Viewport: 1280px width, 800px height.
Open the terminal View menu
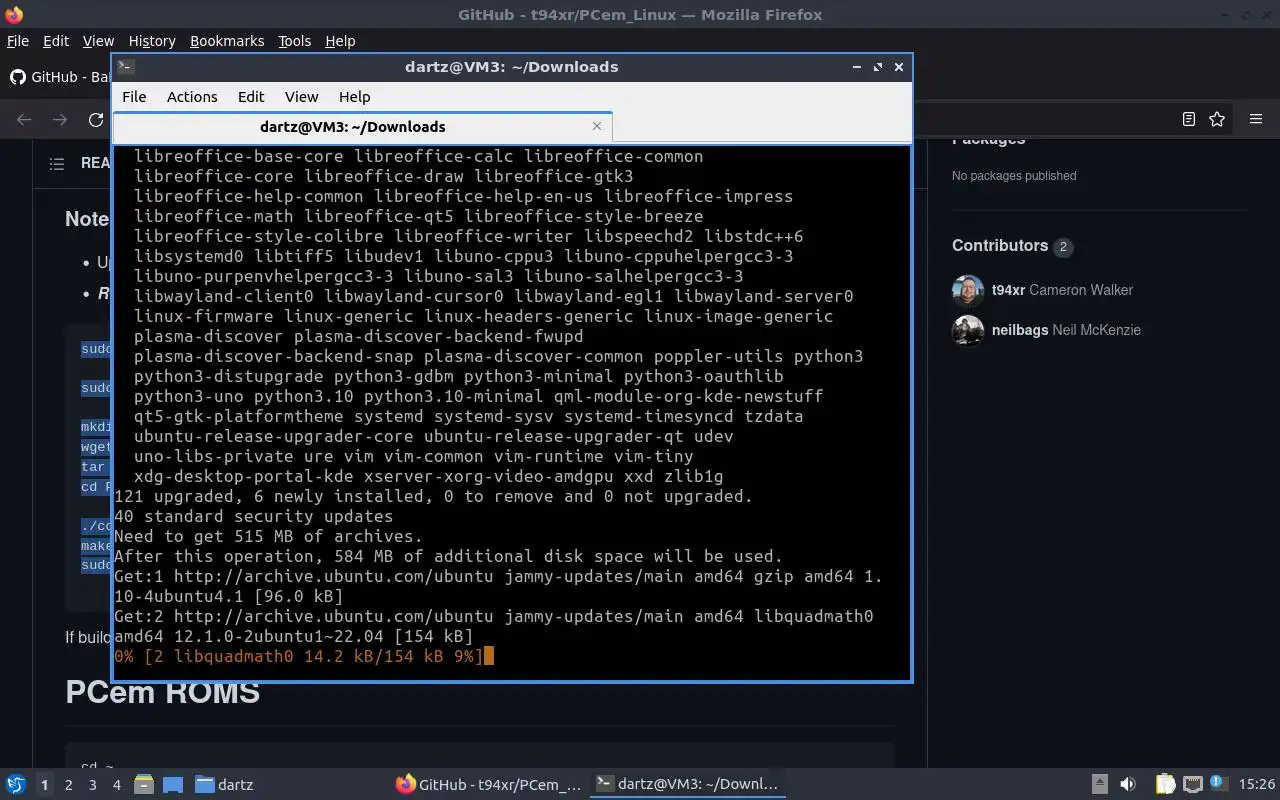click(x=301, y=96)
